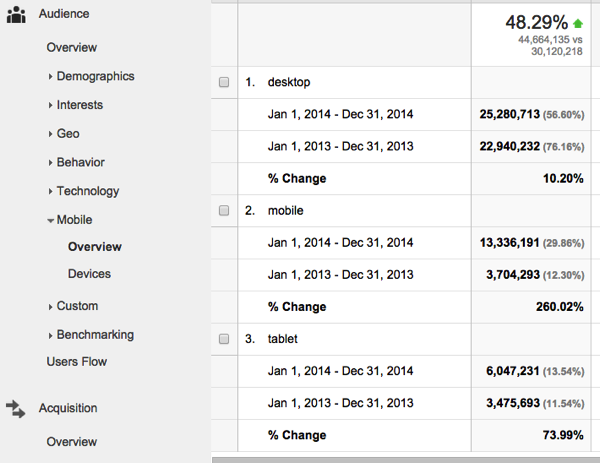This screenshot has width=600, height=463.
Task: Click the 2013 date range under desktop
Action: [341, 146]
